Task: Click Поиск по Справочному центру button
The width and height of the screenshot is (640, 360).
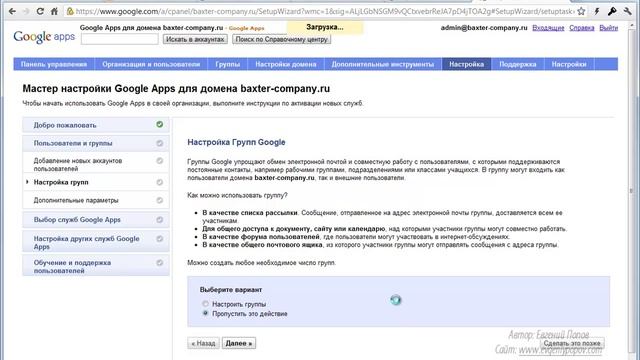Action: pos(281,39)
